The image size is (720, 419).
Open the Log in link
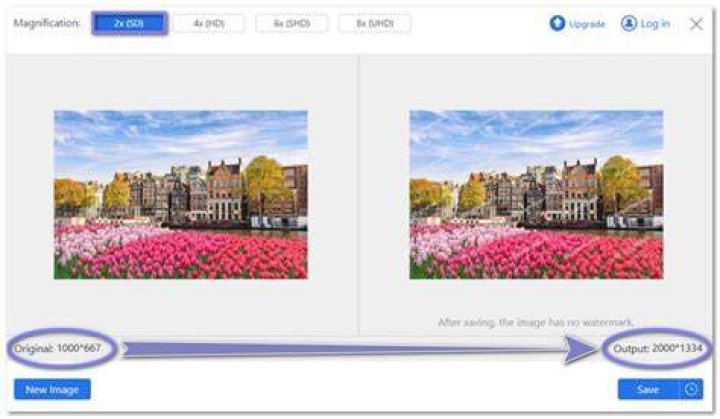pos(655,24)
